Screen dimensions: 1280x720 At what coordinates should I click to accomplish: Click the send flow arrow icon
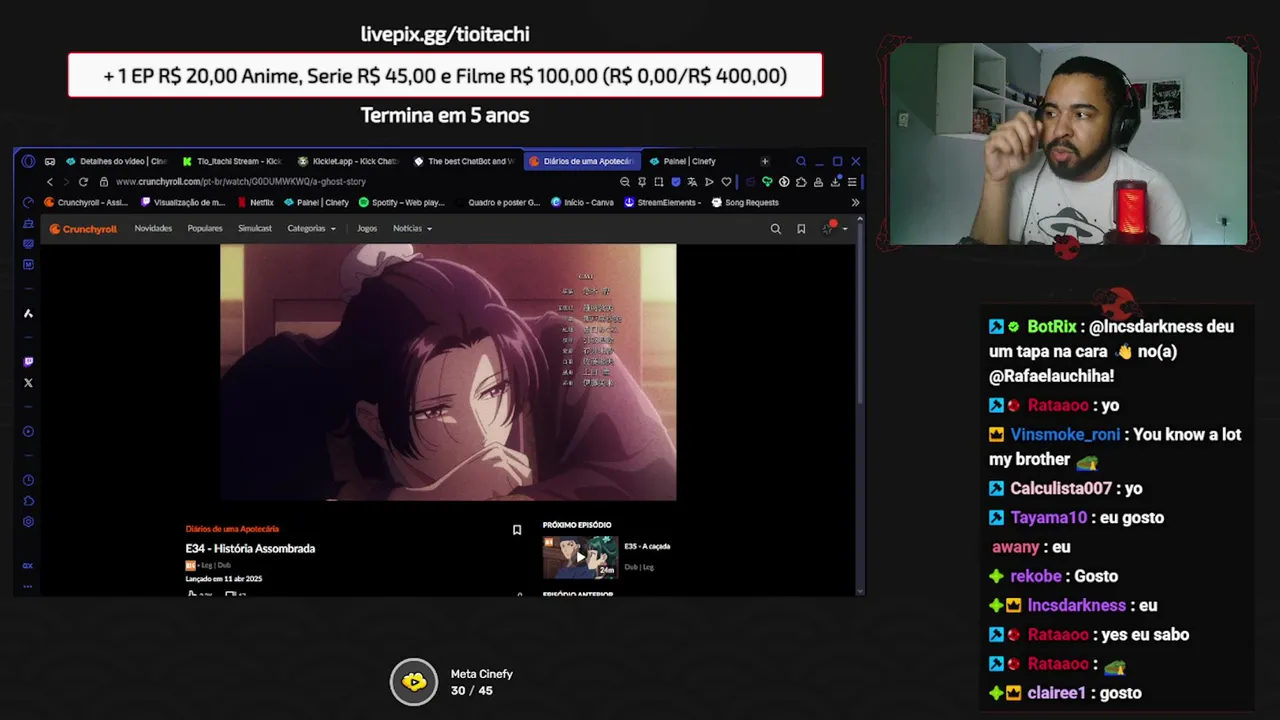tap(709, 182)
